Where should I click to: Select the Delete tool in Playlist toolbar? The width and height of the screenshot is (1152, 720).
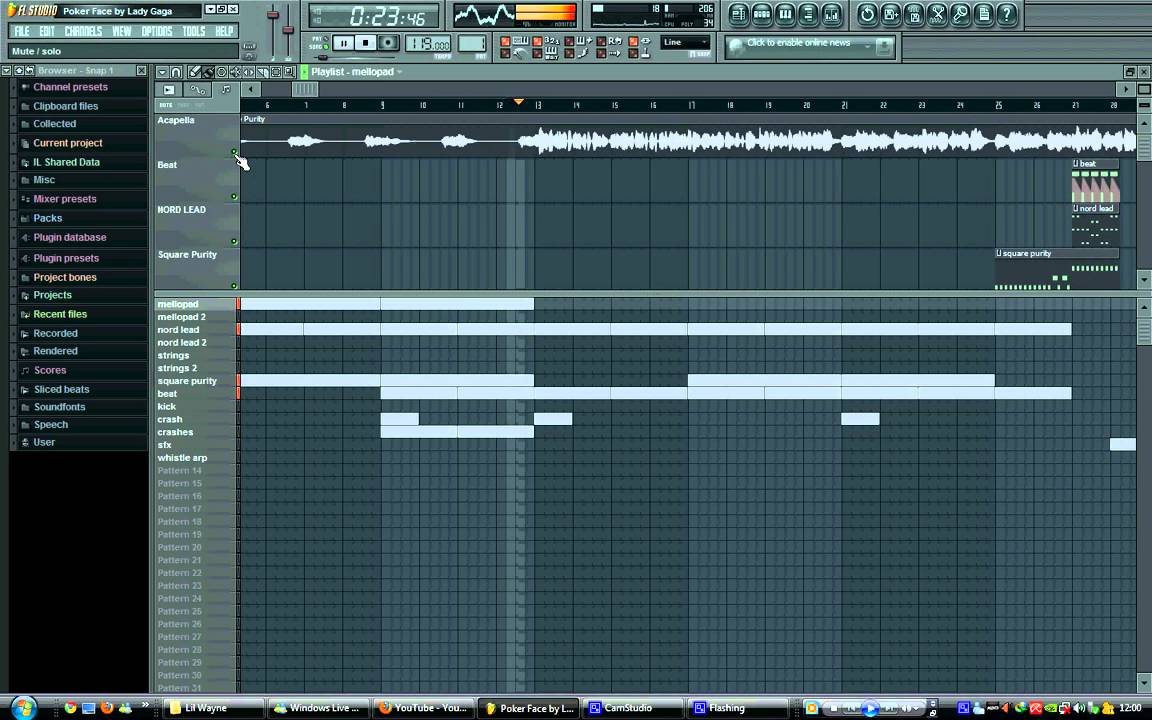click(222, 72)
